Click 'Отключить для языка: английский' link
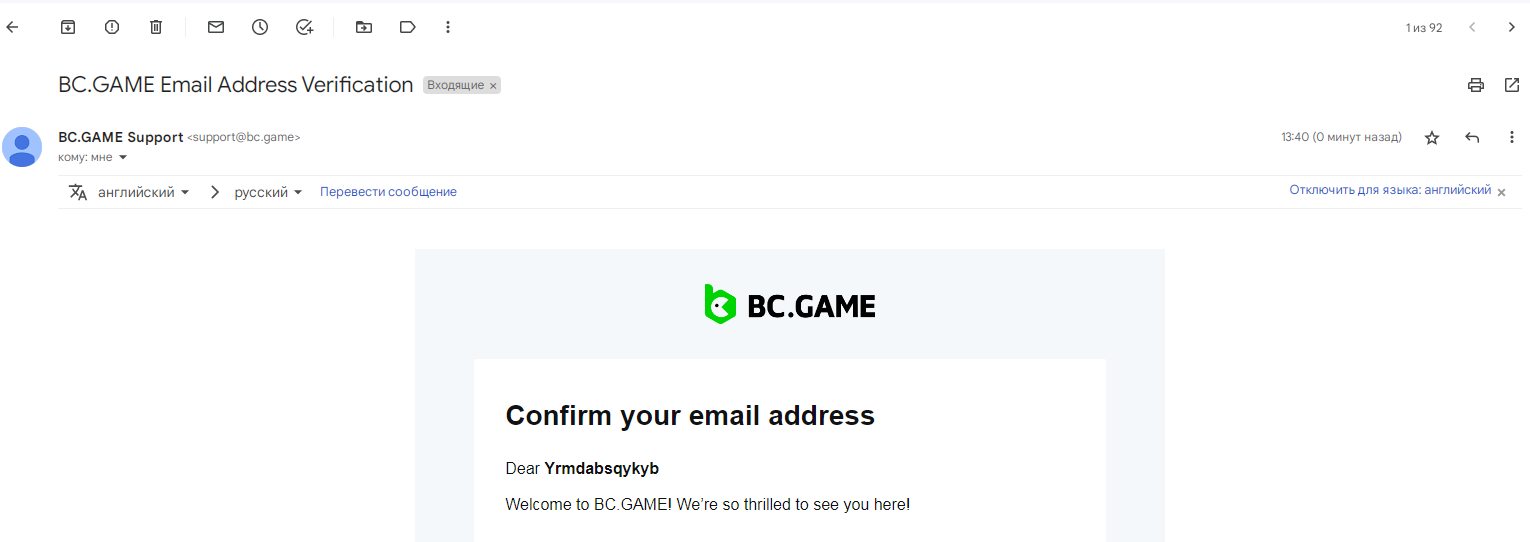 (x=1390, y=190)
